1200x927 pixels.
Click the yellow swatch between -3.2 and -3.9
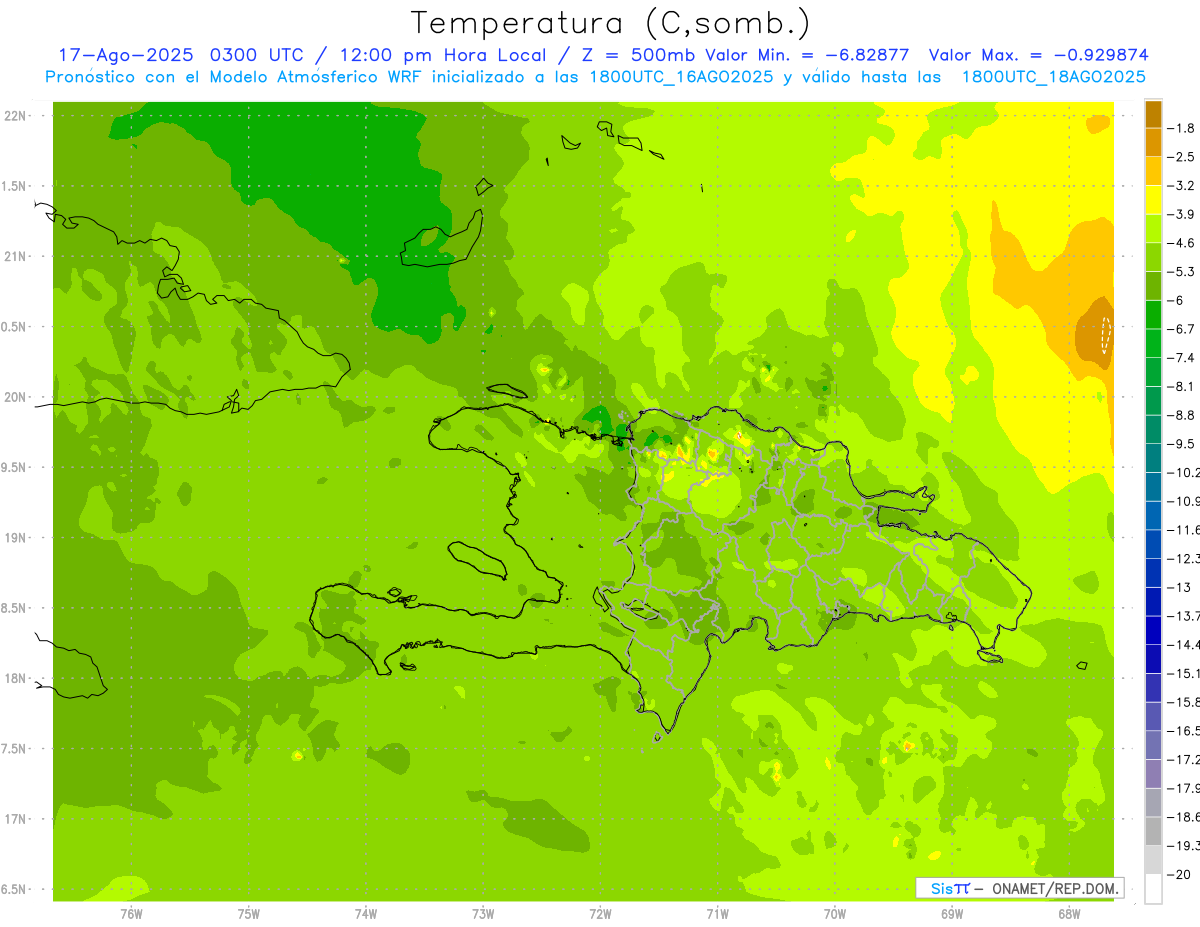pyautogui.click(x=1153, y=200)
